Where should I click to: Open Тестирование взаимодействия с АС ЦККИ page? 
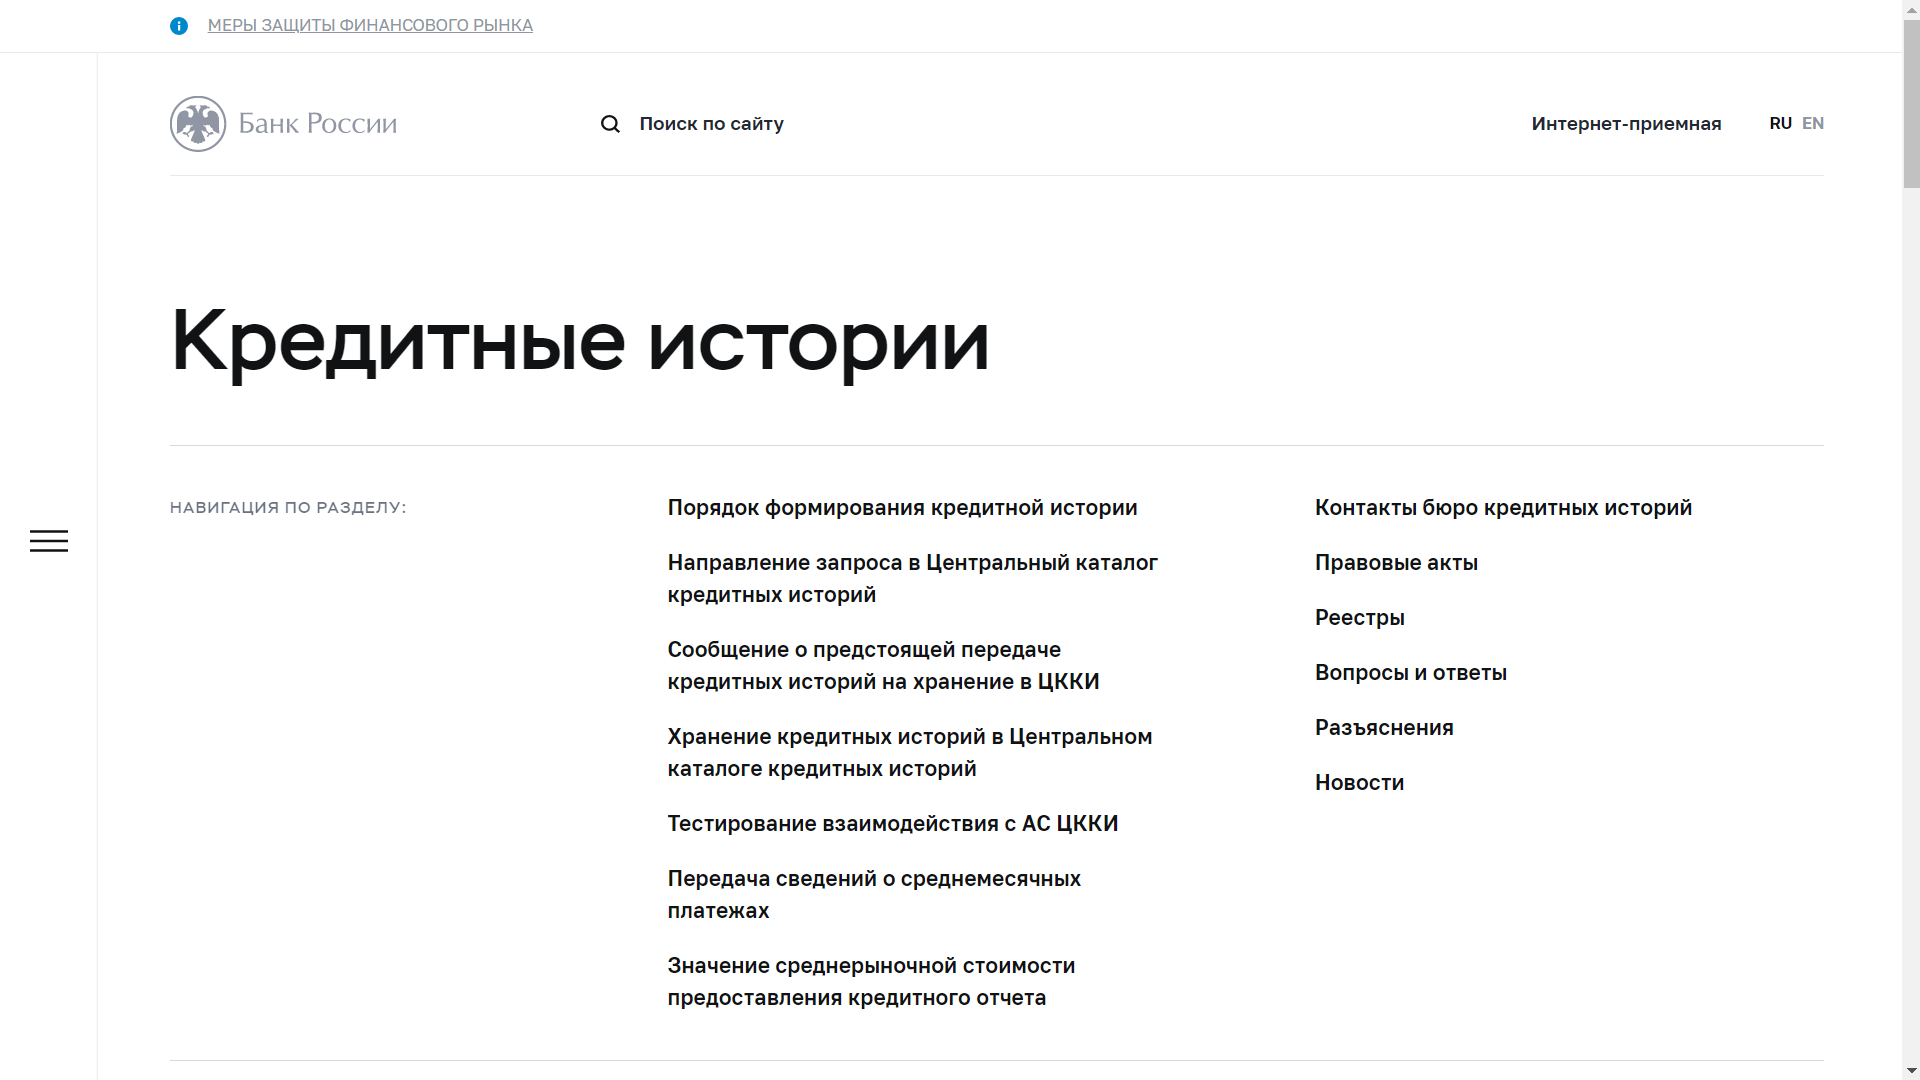click(x=893, y=823)
